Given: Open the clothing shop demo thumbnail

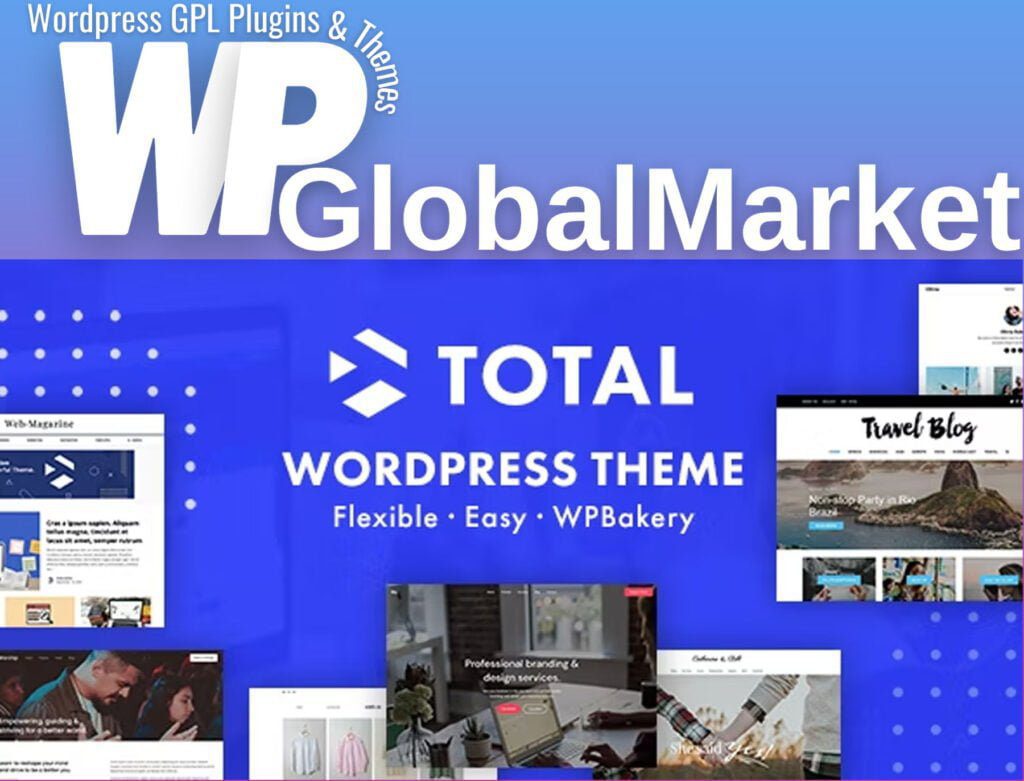Looking at the screenshot, I should 317,733.
